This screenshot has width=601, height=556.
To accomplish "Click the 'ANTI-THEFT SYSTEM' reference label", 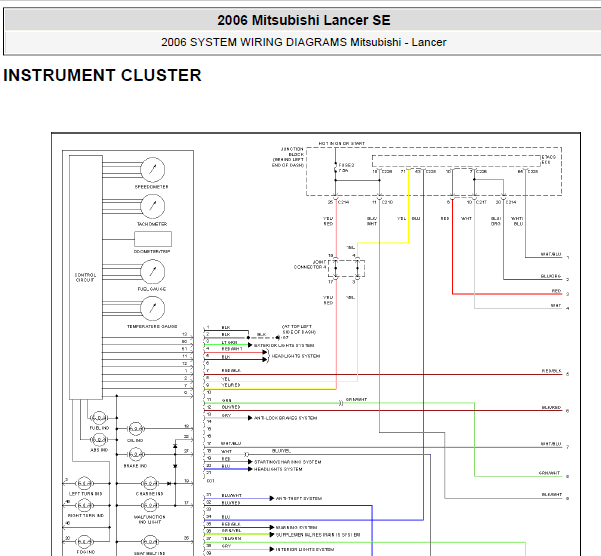I will 299,499.
